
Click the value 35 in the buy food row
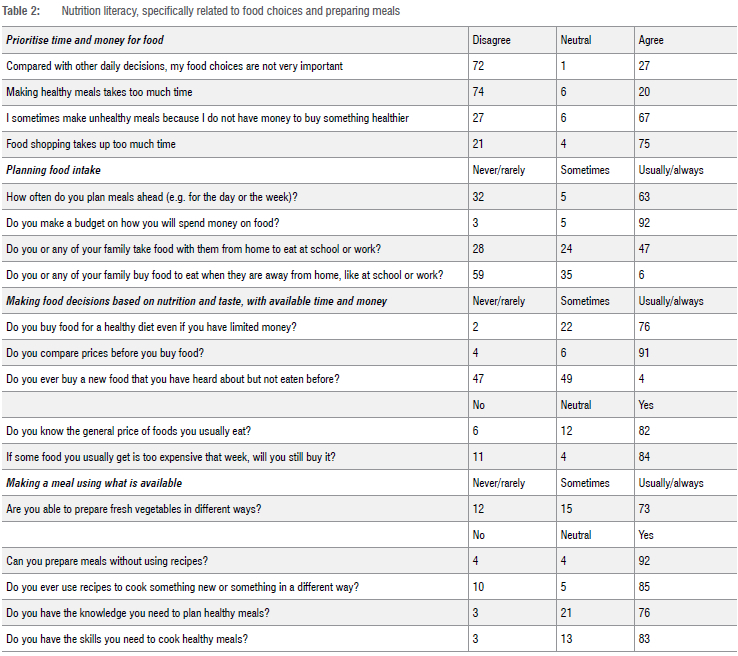[567, 274]
